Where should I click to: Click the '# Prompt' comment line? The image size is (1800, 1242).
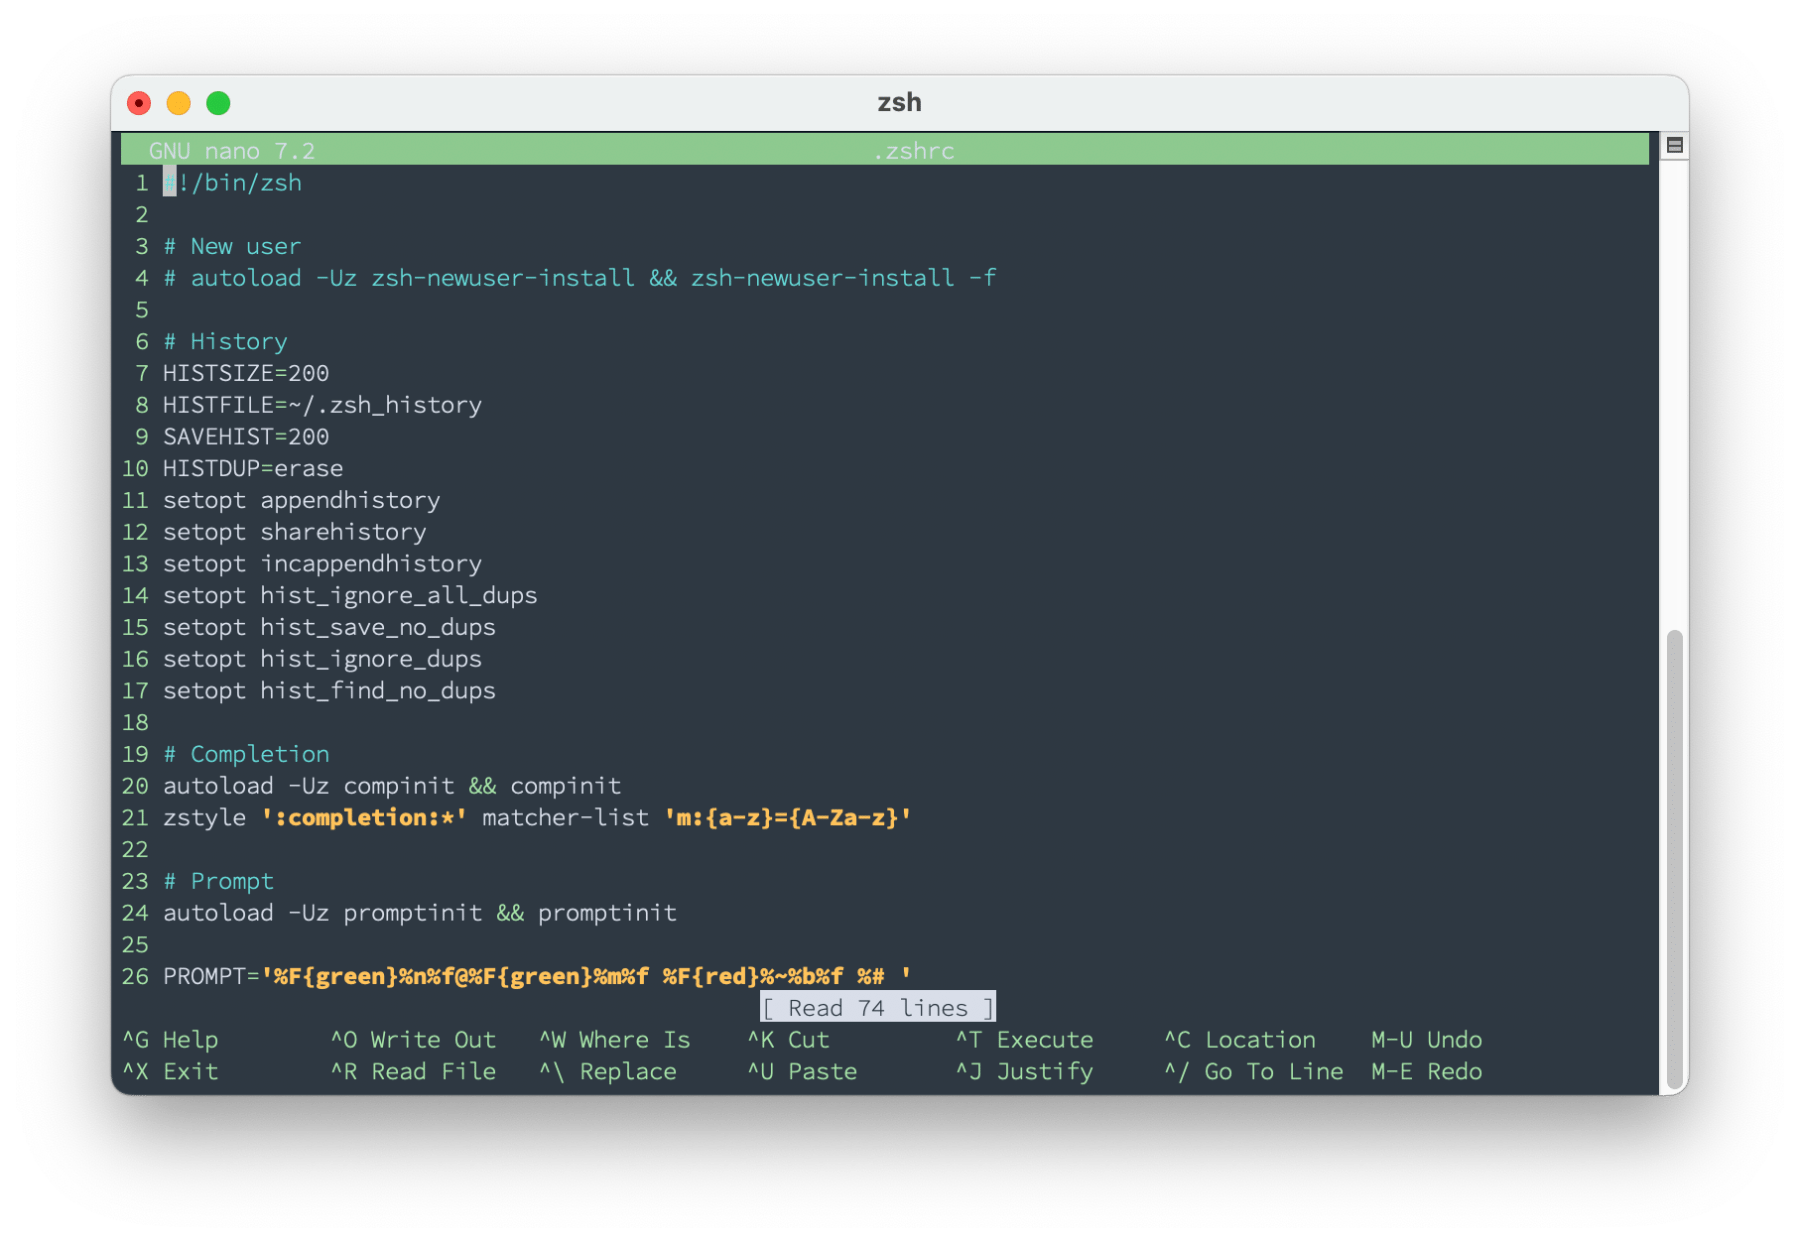(218, 882)
